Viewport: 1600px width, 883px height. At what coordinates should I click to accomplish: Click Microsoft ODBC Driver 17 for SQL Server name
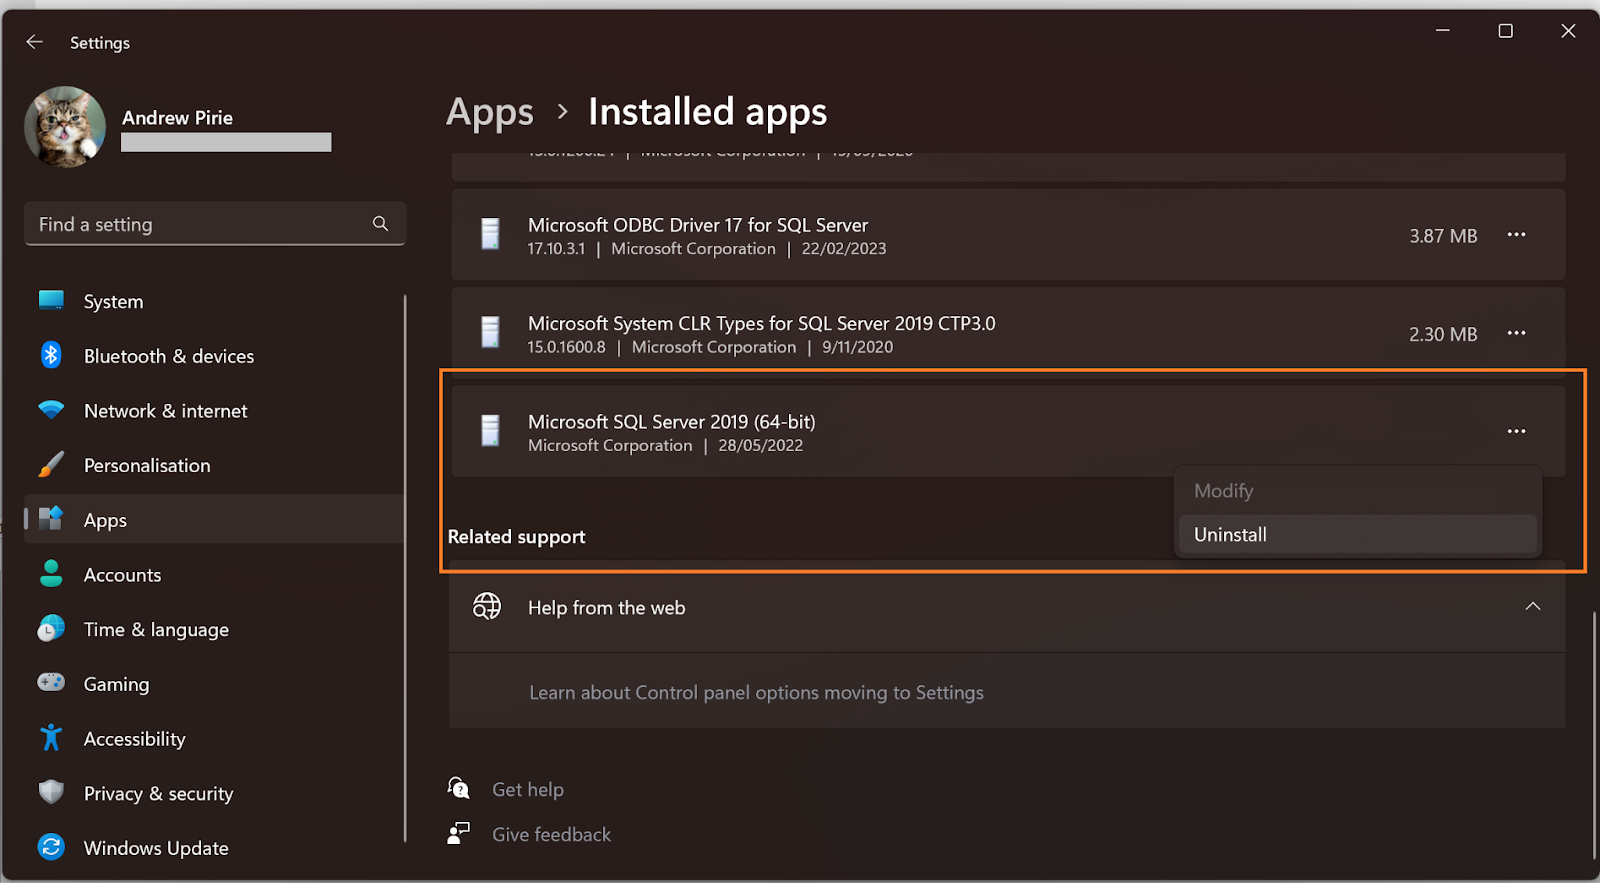698,225
